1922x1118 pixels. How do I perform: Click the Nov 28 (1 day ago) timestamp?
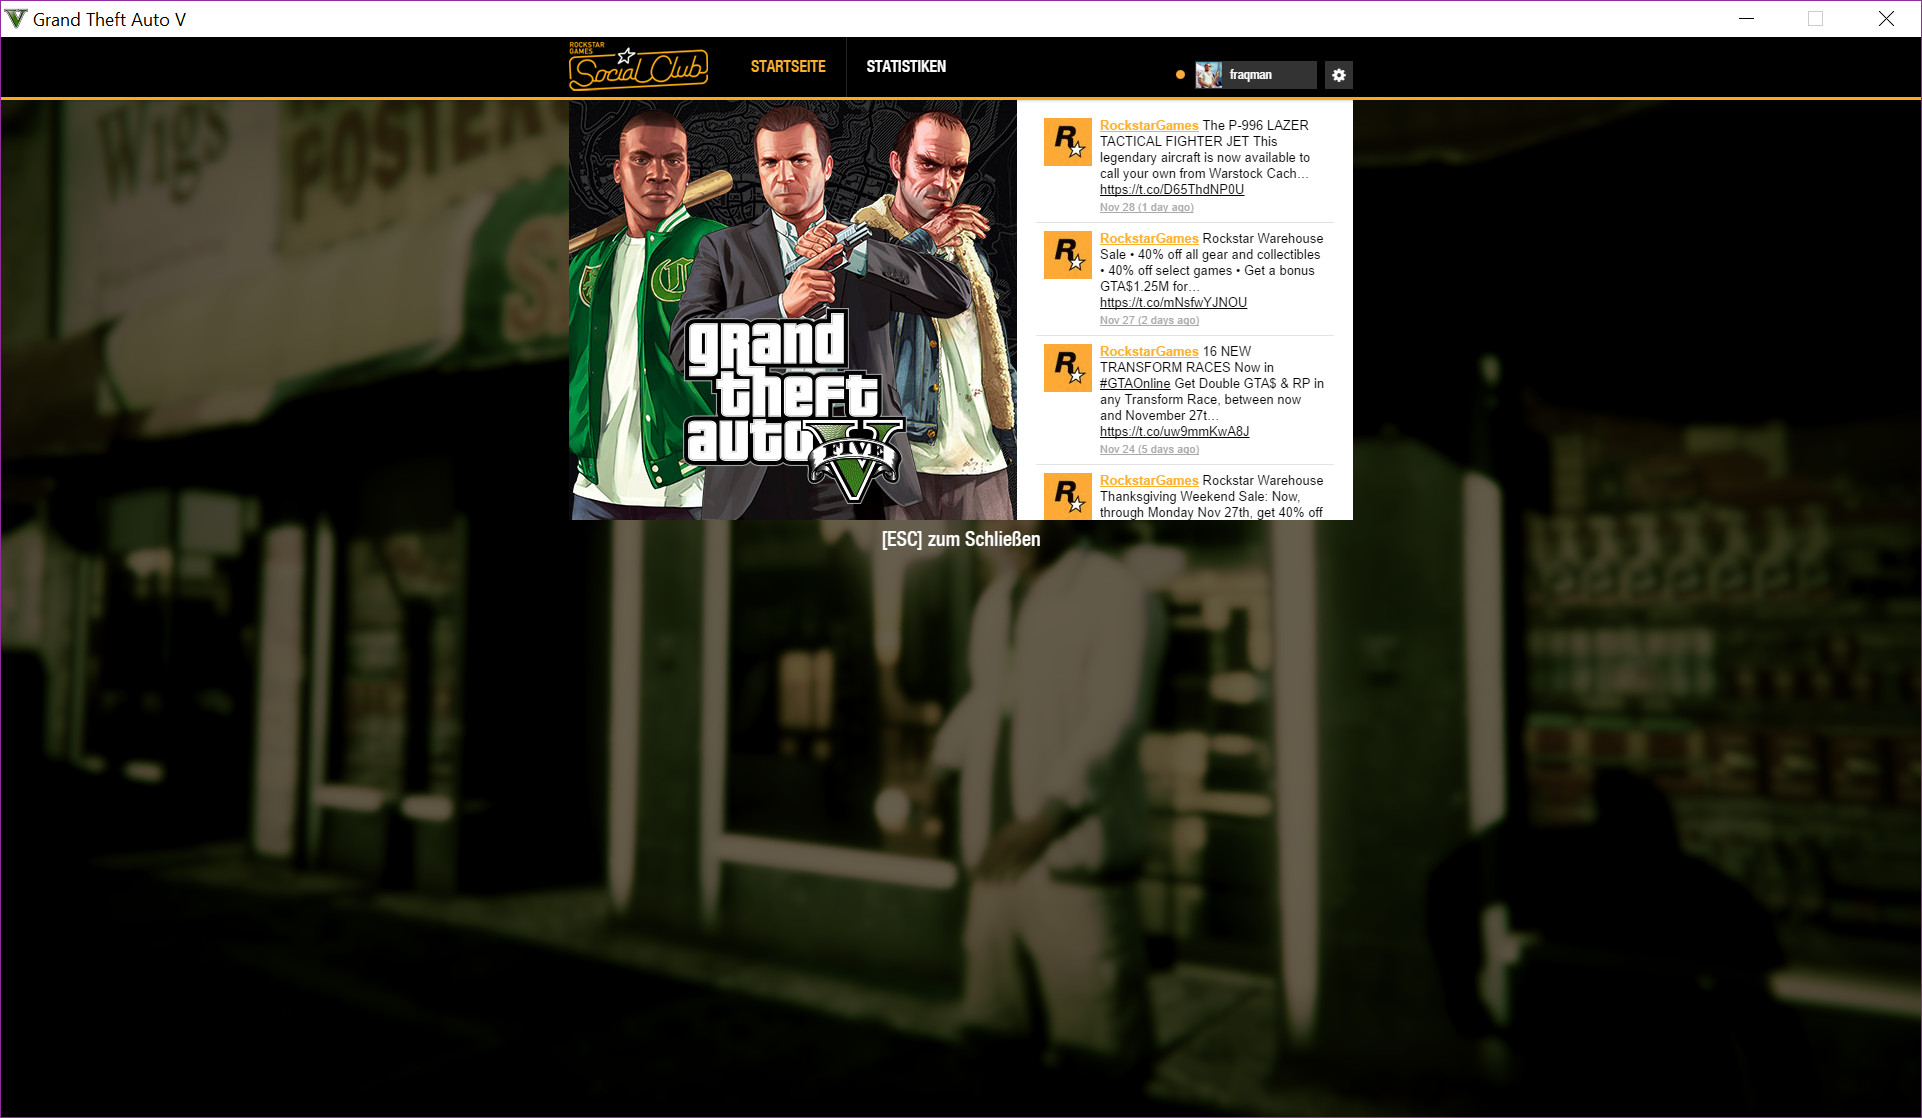point(1146,208)
